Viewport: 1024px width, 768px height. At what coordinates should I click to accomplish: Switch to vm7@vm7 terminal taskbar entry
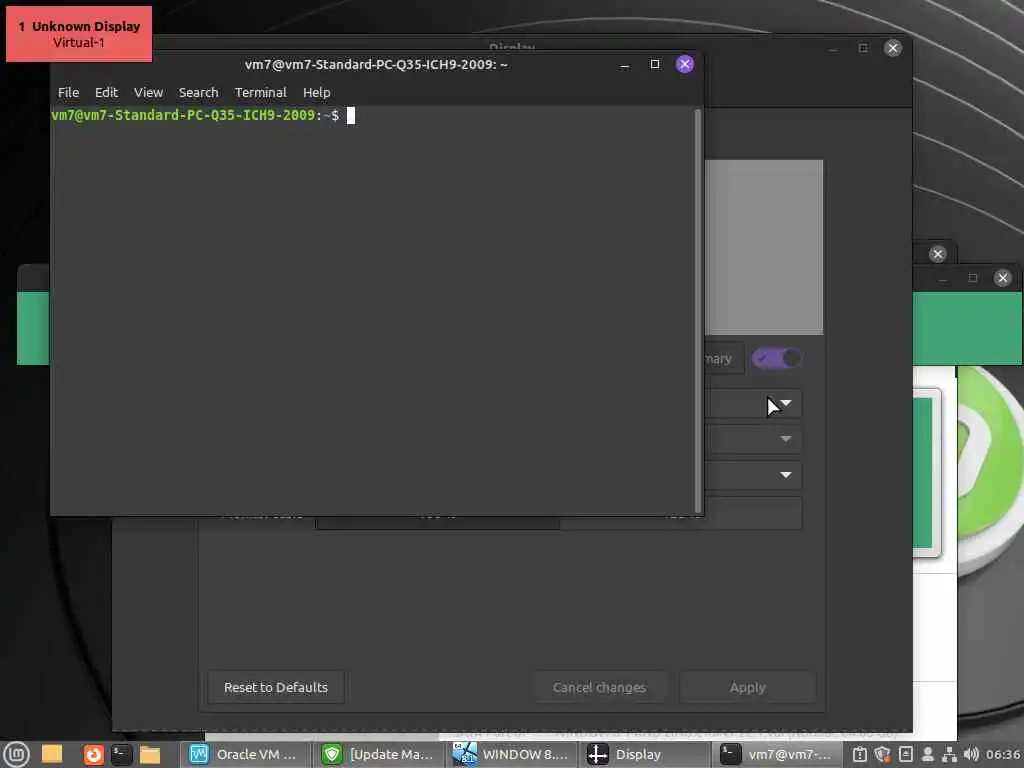[777, 754]
